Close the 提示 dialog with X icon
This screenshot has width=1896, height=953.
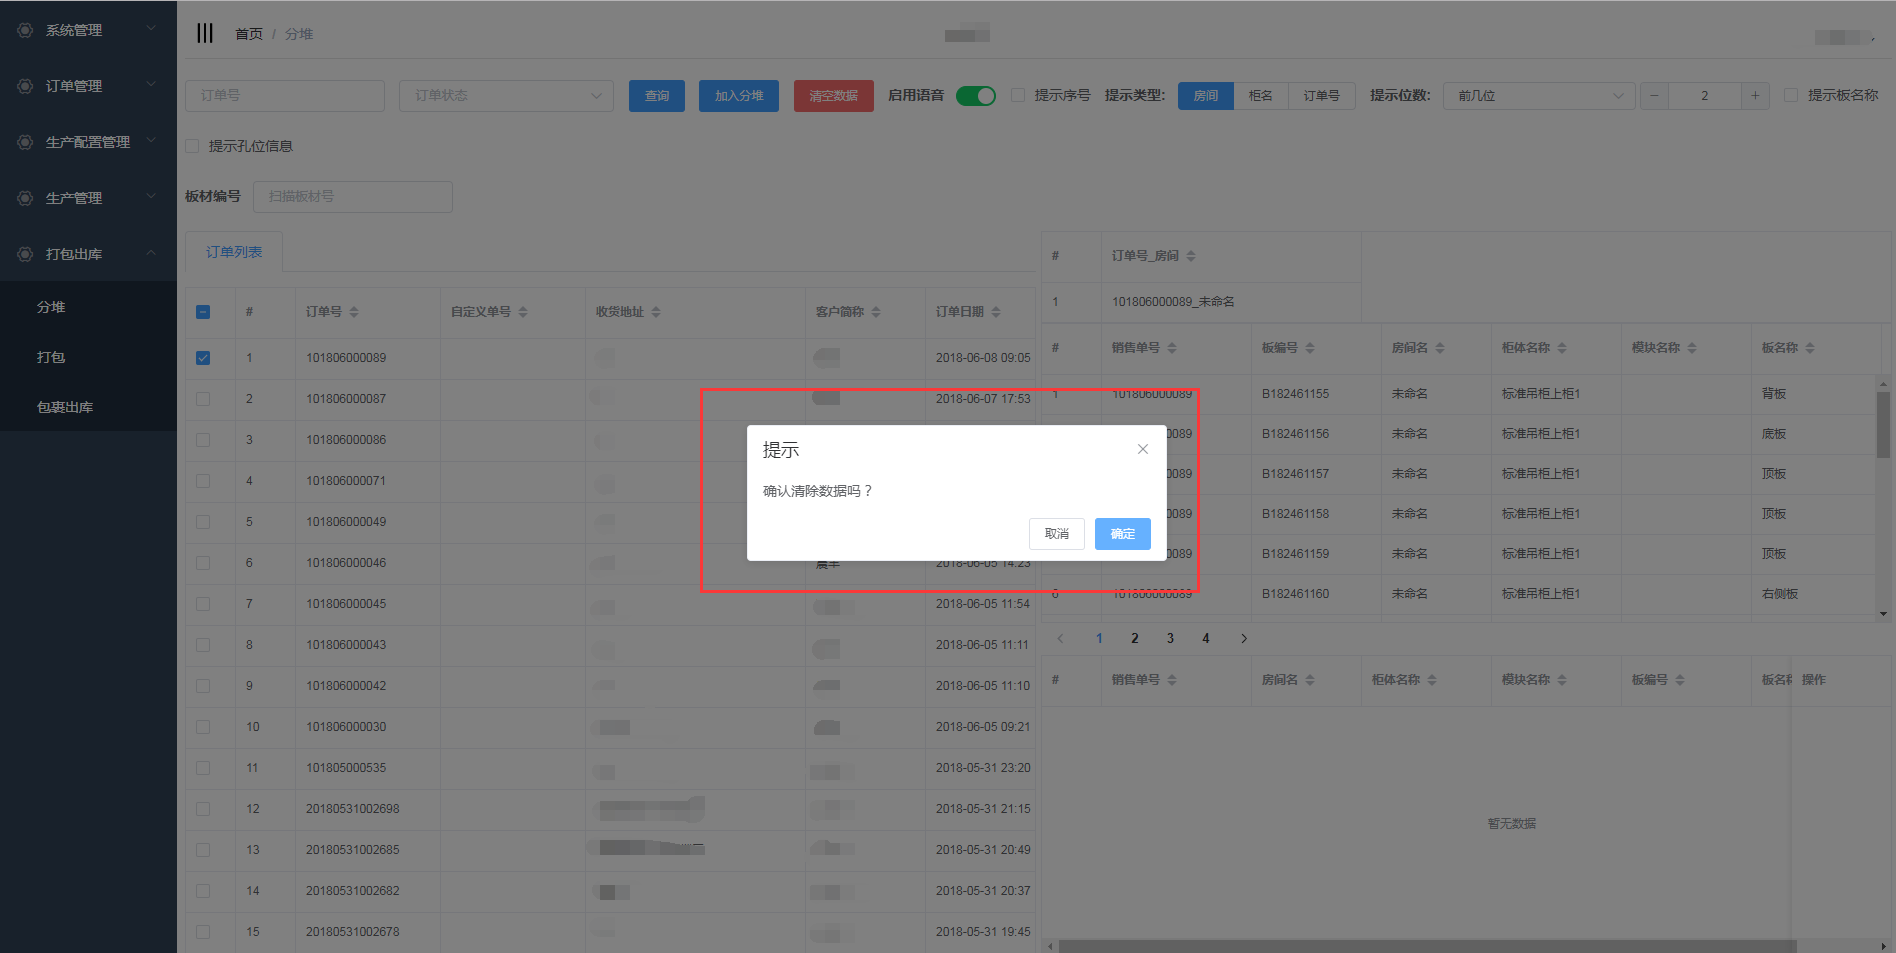(1142, 449)
